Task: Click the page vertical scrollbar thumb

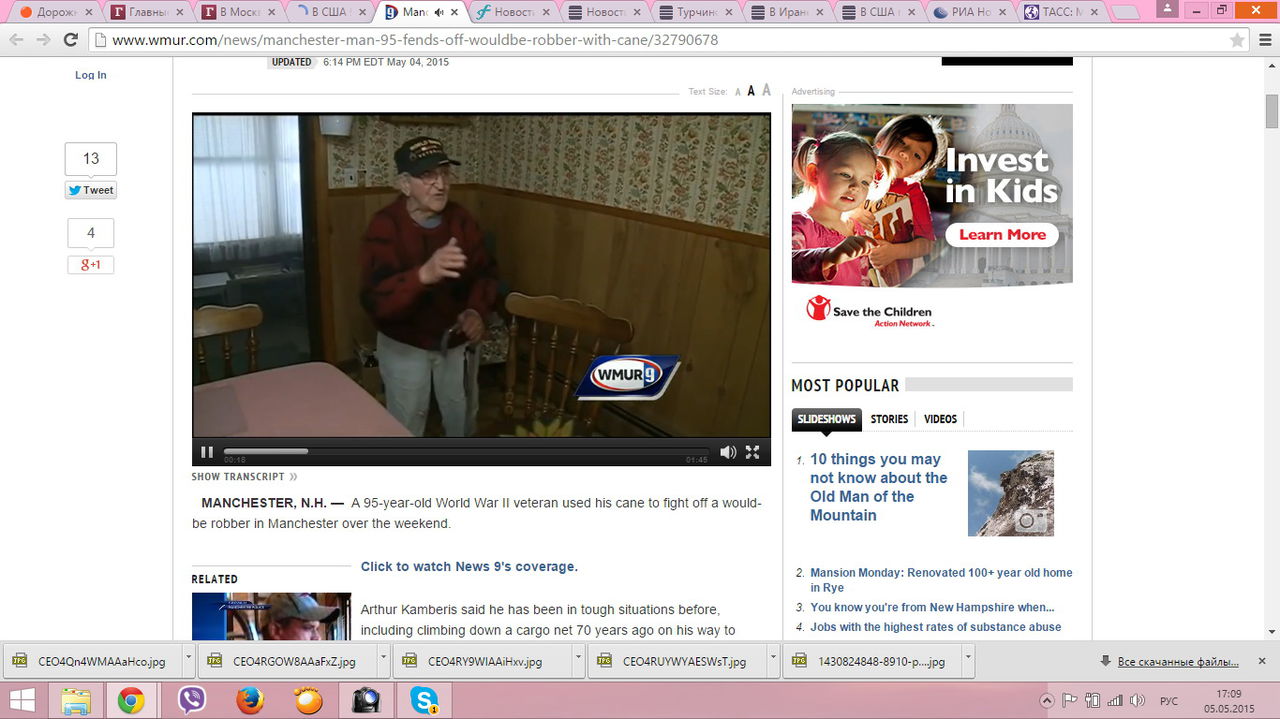Action: [x=1272, y=110]
